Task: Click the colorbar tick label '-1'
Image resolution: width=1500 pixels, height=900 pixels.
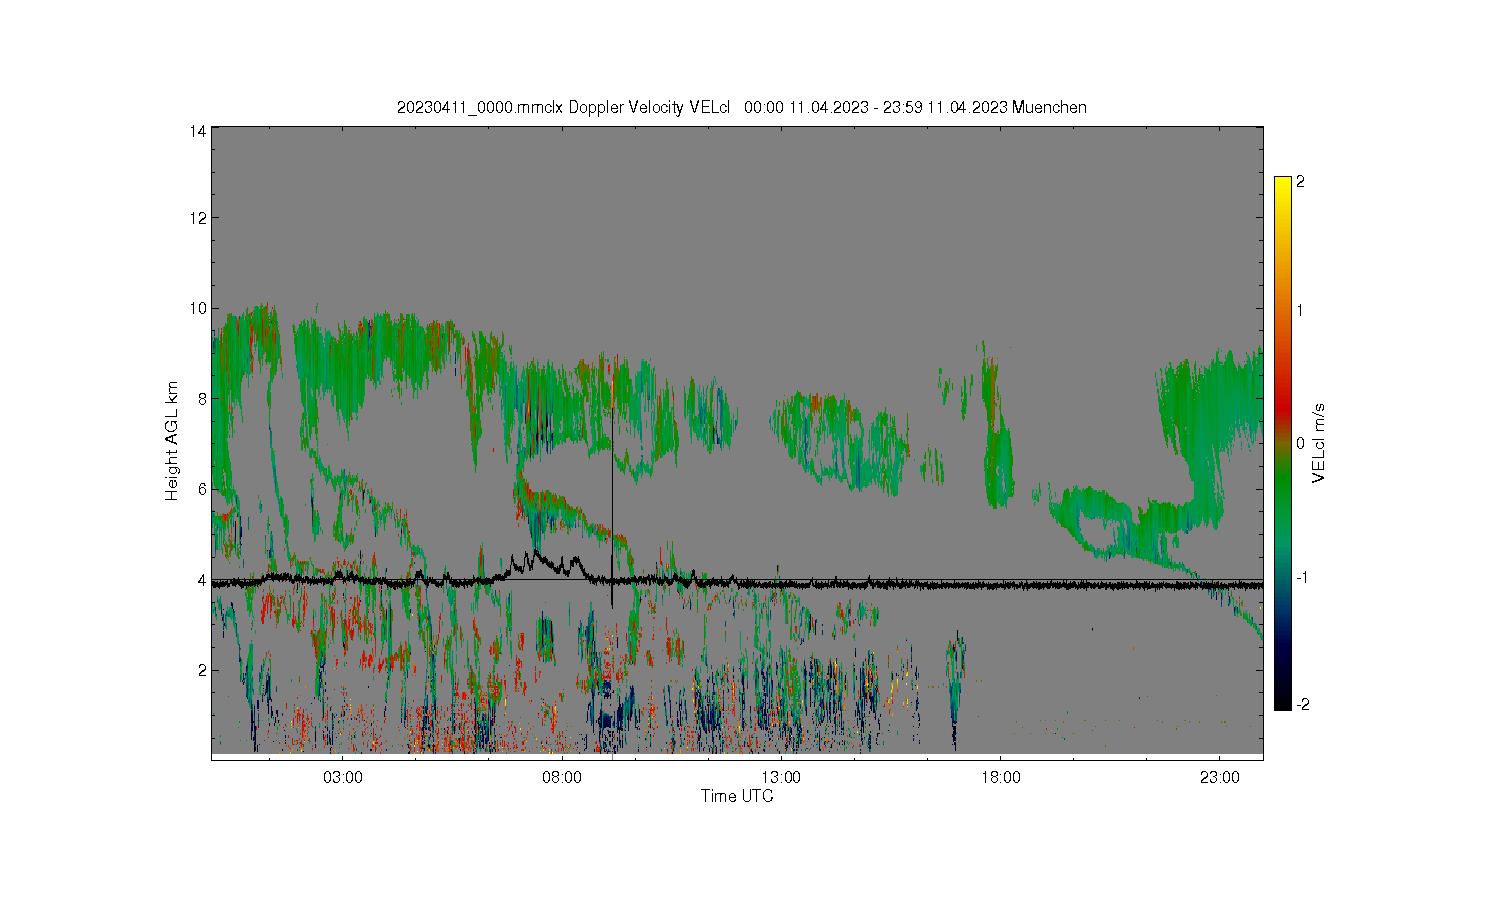Action: pyautogui.click(x=1302, y=578)
